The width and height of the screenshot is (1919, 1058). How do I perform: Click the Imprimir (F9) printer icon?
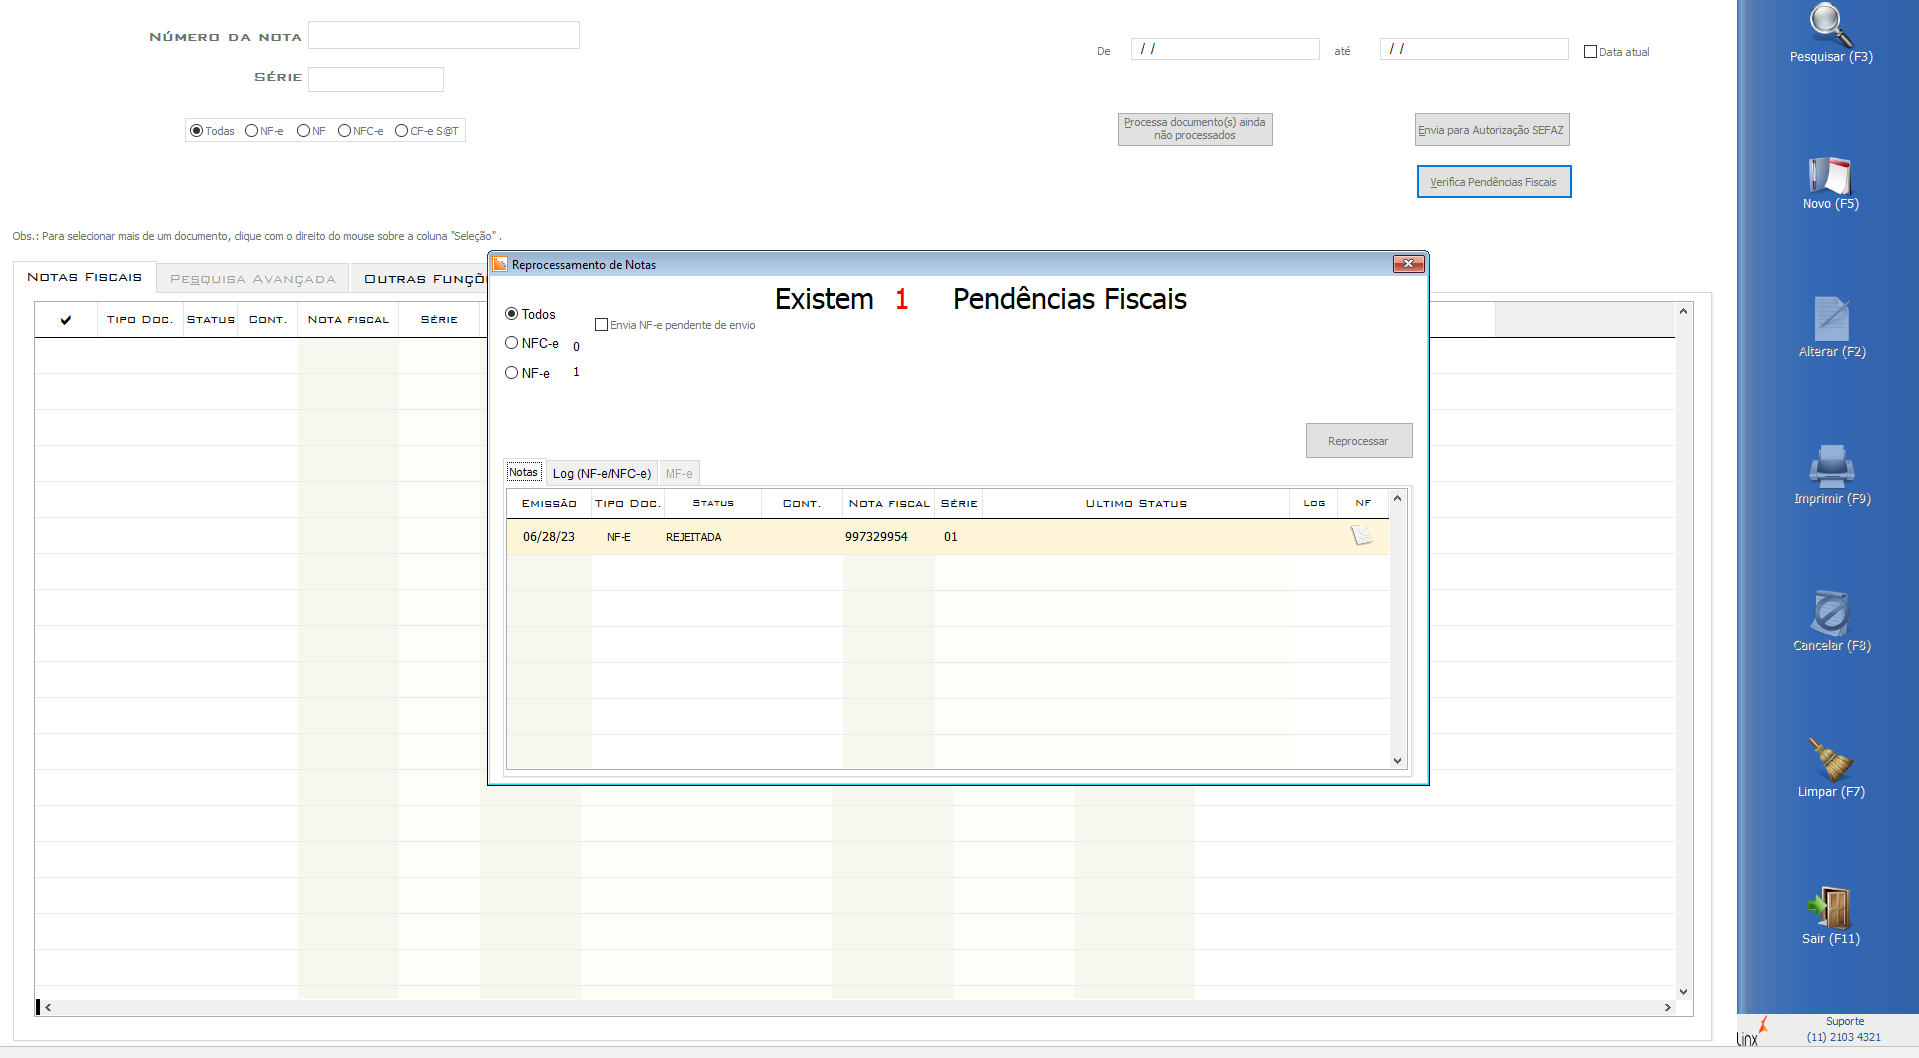point(1831,467)
